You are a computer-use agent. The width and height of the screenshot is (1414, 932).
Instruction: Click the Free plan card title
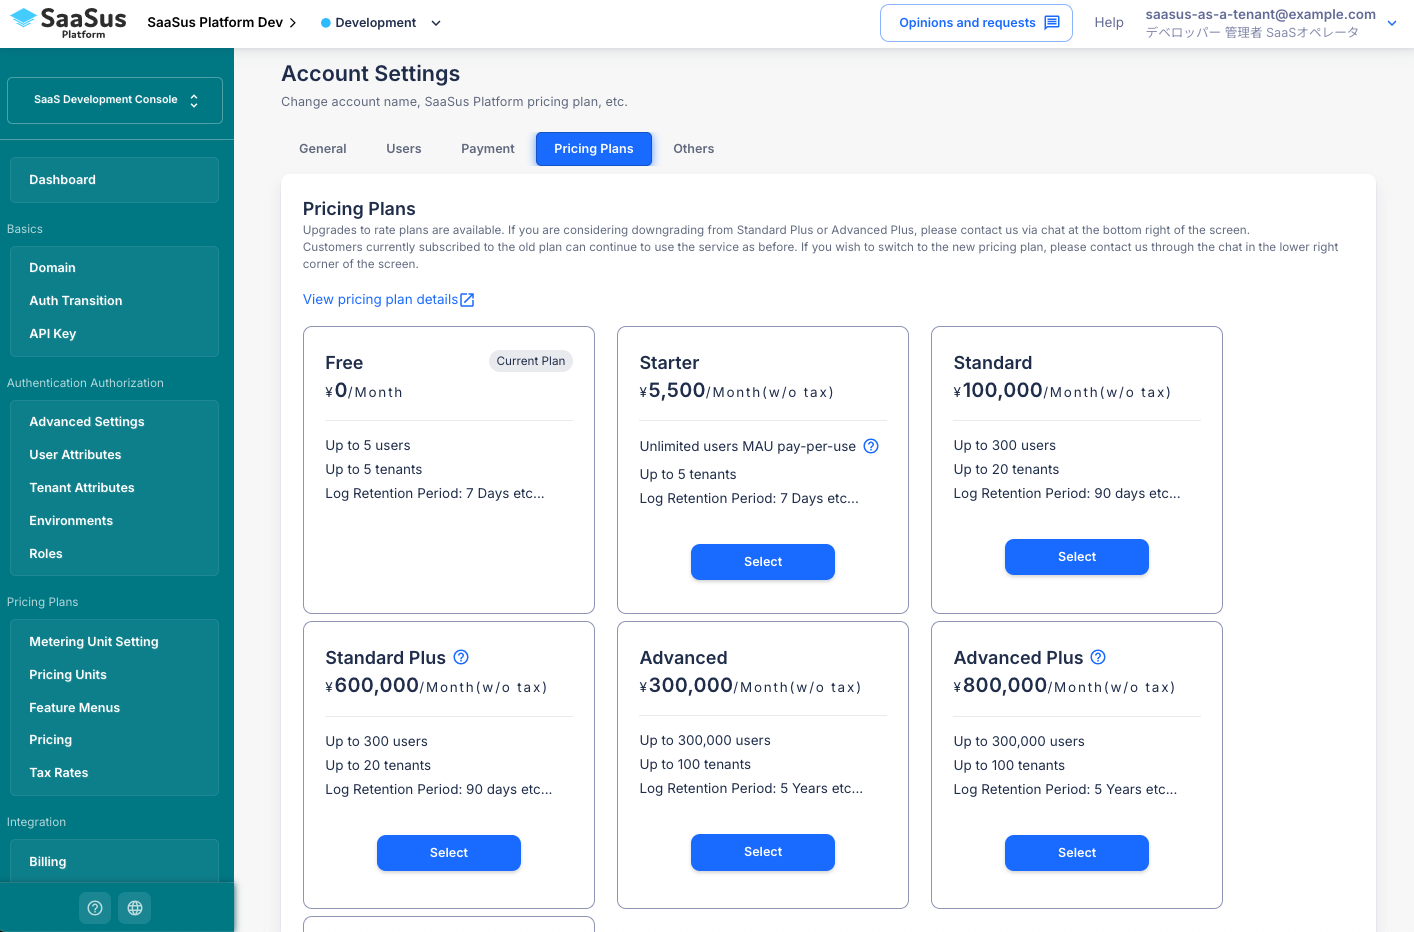click(344, 363)
